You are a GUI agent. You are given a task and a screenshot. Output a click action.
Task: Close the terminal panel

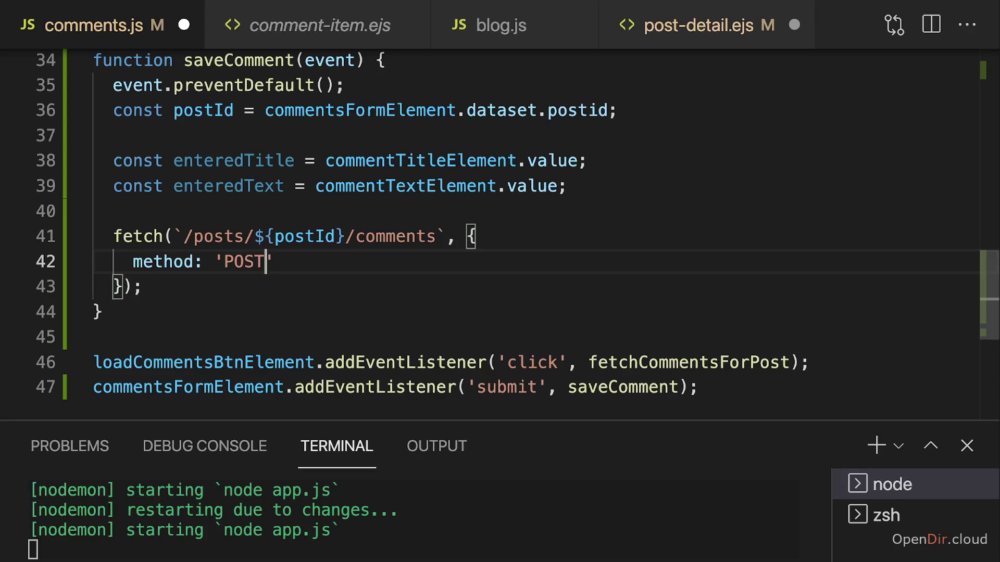967,445
